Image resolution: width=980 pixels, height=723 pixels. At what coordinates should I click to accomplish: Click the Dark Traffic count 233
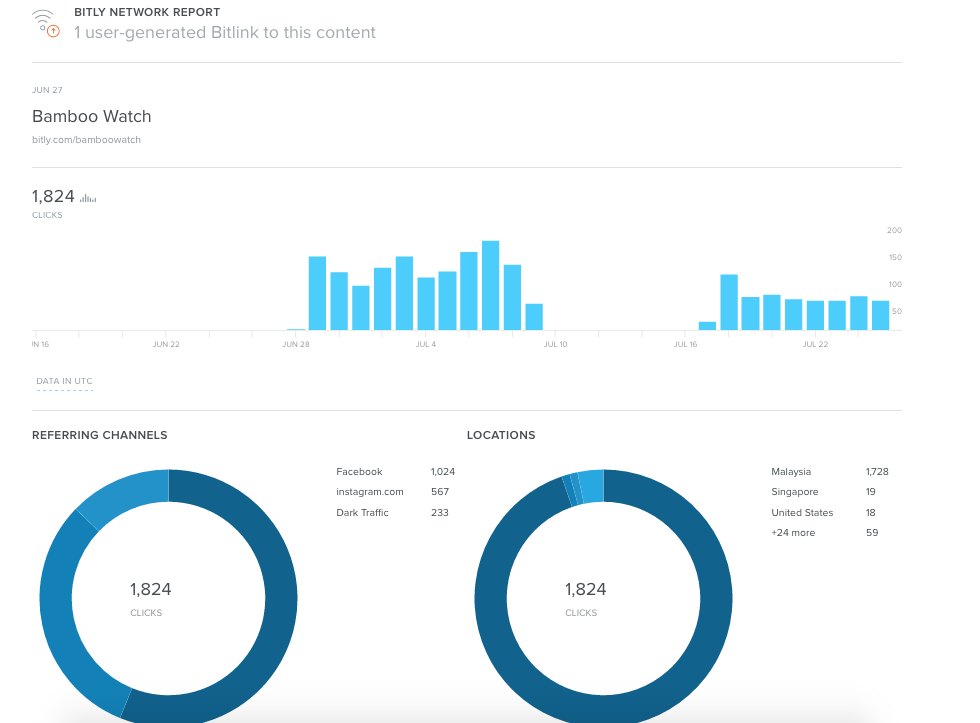coord(440,512)
